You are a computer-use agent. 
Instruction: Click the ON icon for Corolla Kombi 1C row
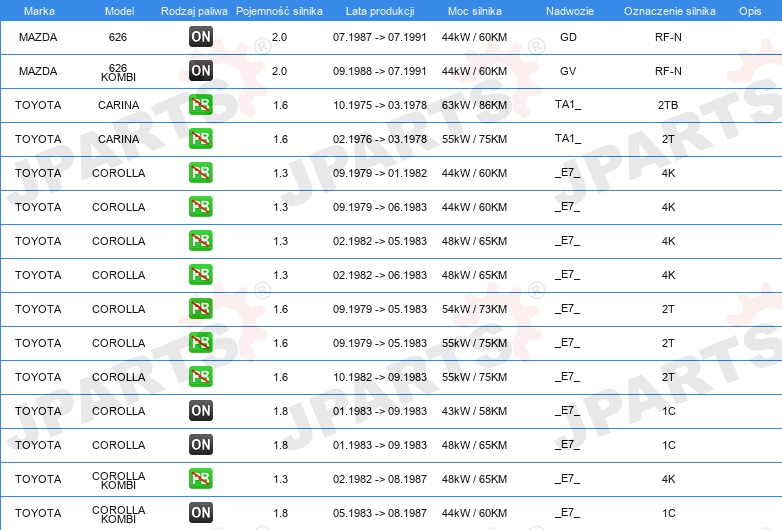pyautogui.click(x=200, y=512)
